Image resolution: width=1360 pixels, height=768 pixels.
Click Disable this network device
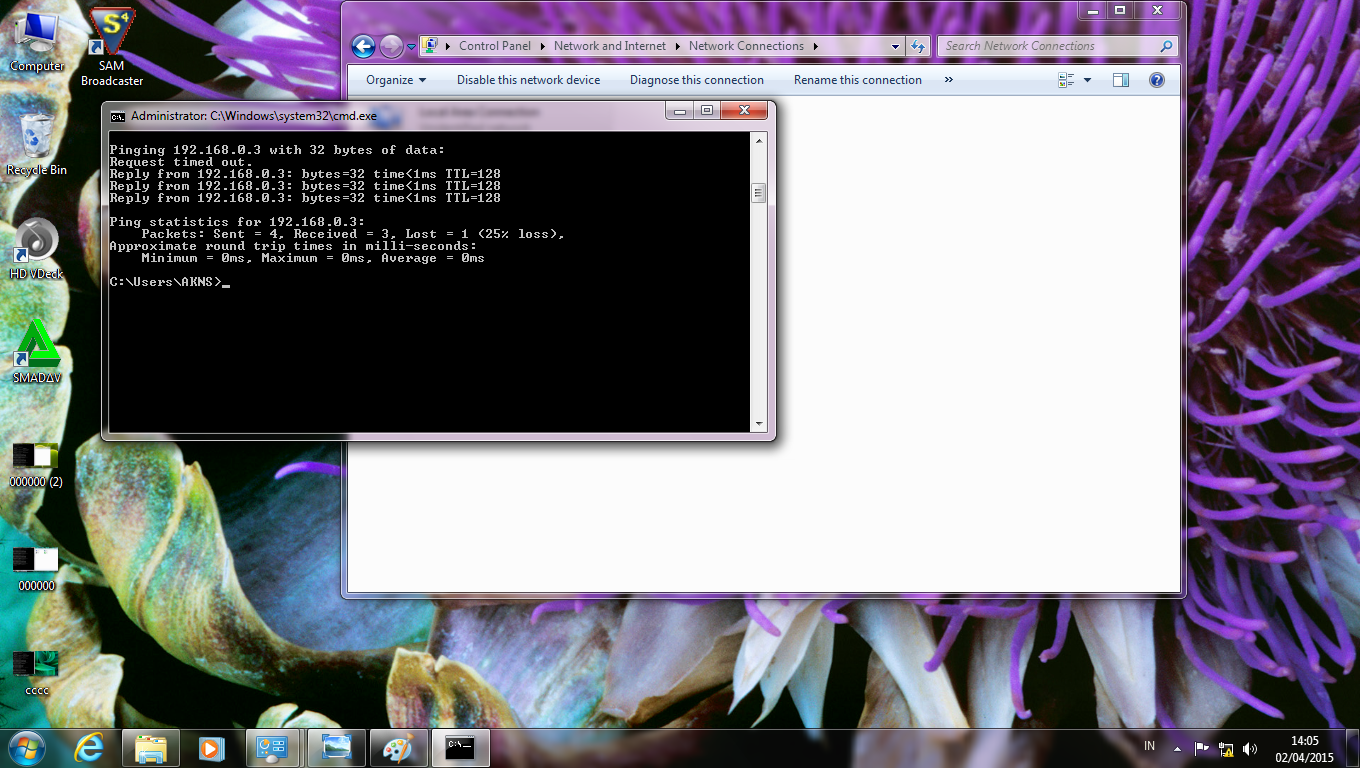[x=529, y=80]
